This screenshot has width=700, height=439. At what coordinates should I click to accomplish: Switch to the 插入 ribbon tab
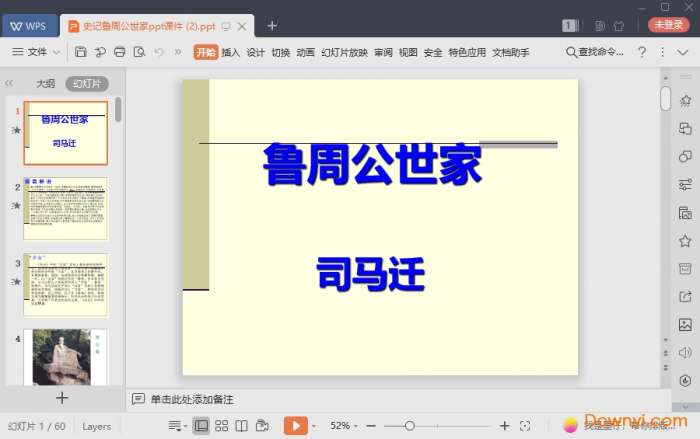click(230, 52)
